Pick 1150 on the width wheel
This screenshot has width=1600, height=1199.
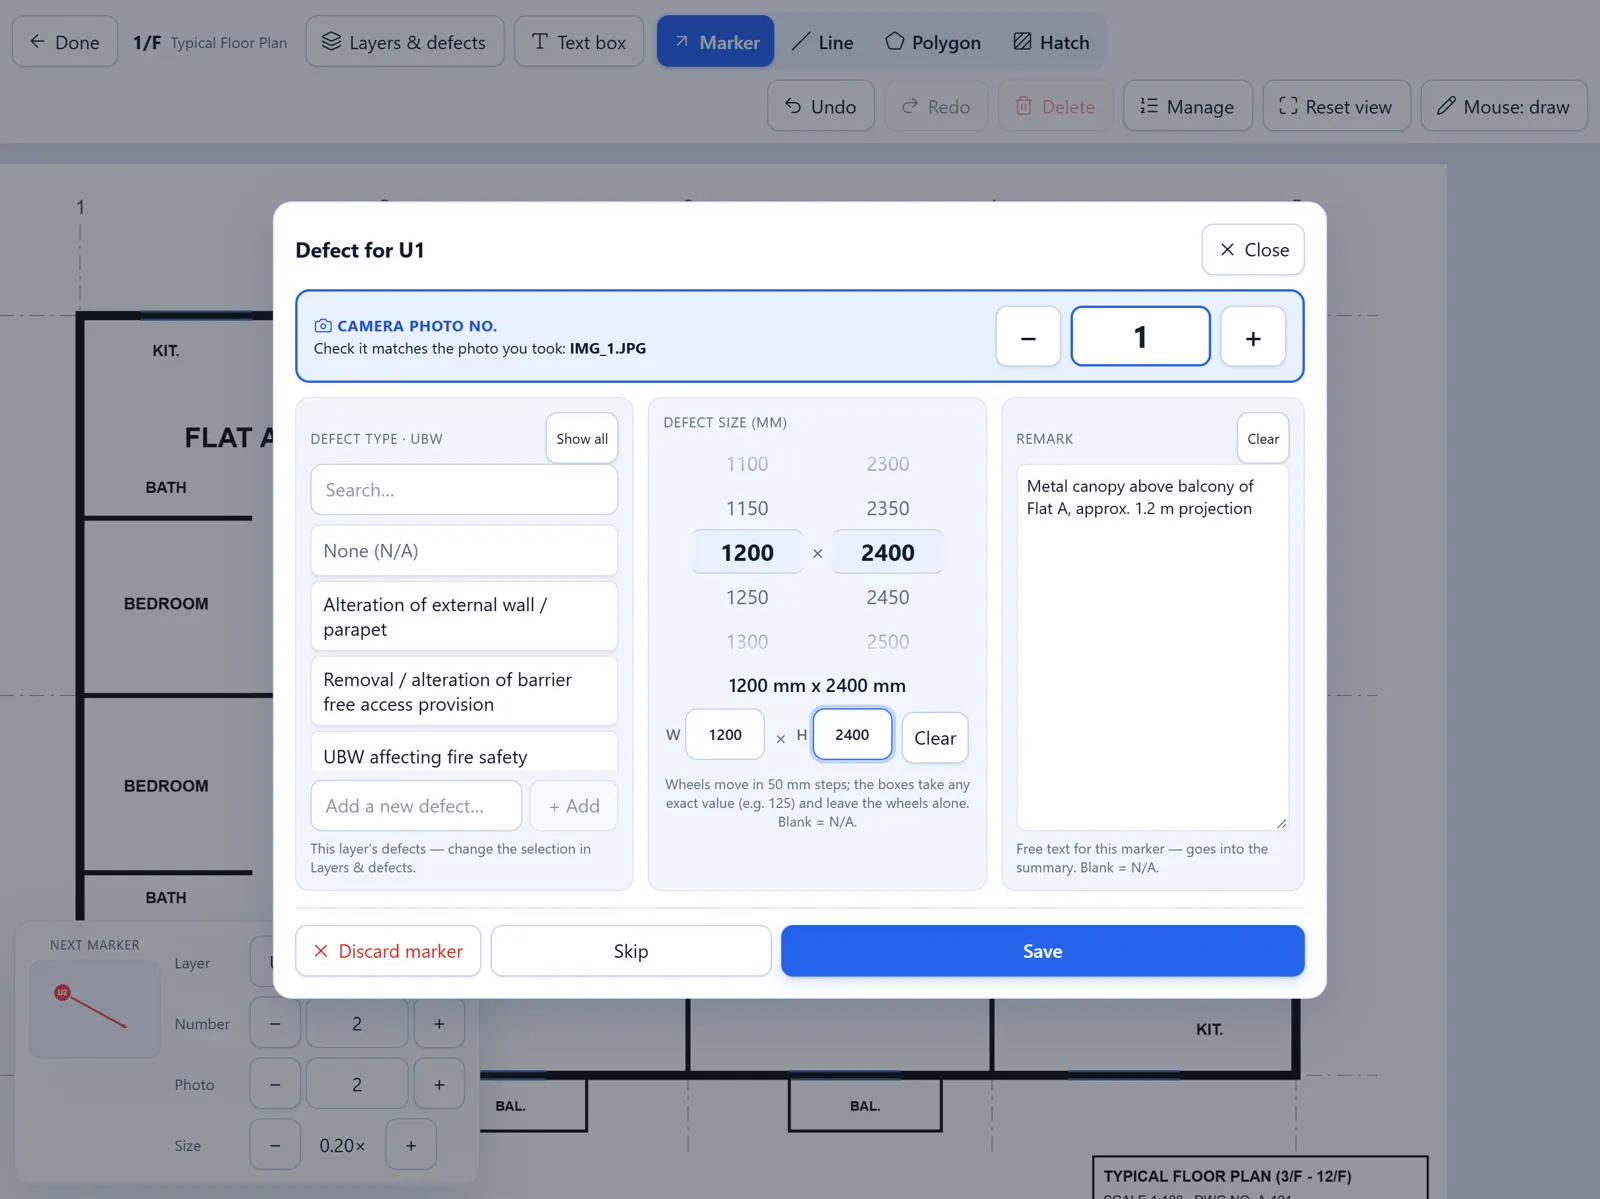(x=747, y=508)
